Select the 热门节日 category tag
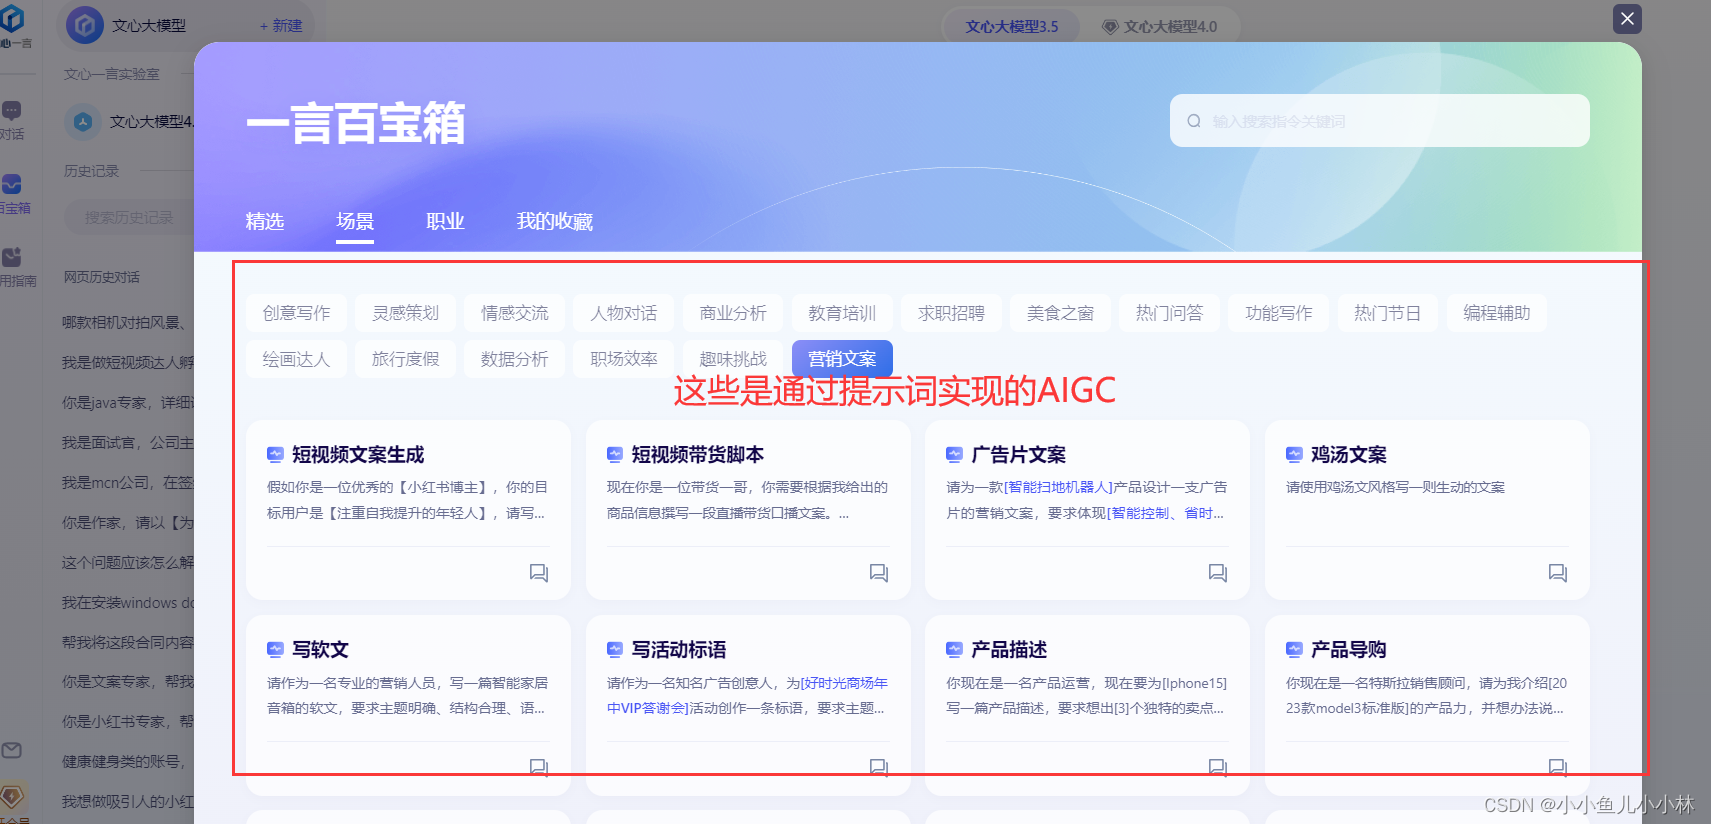1711x824 pixels. click(1388, 313)
